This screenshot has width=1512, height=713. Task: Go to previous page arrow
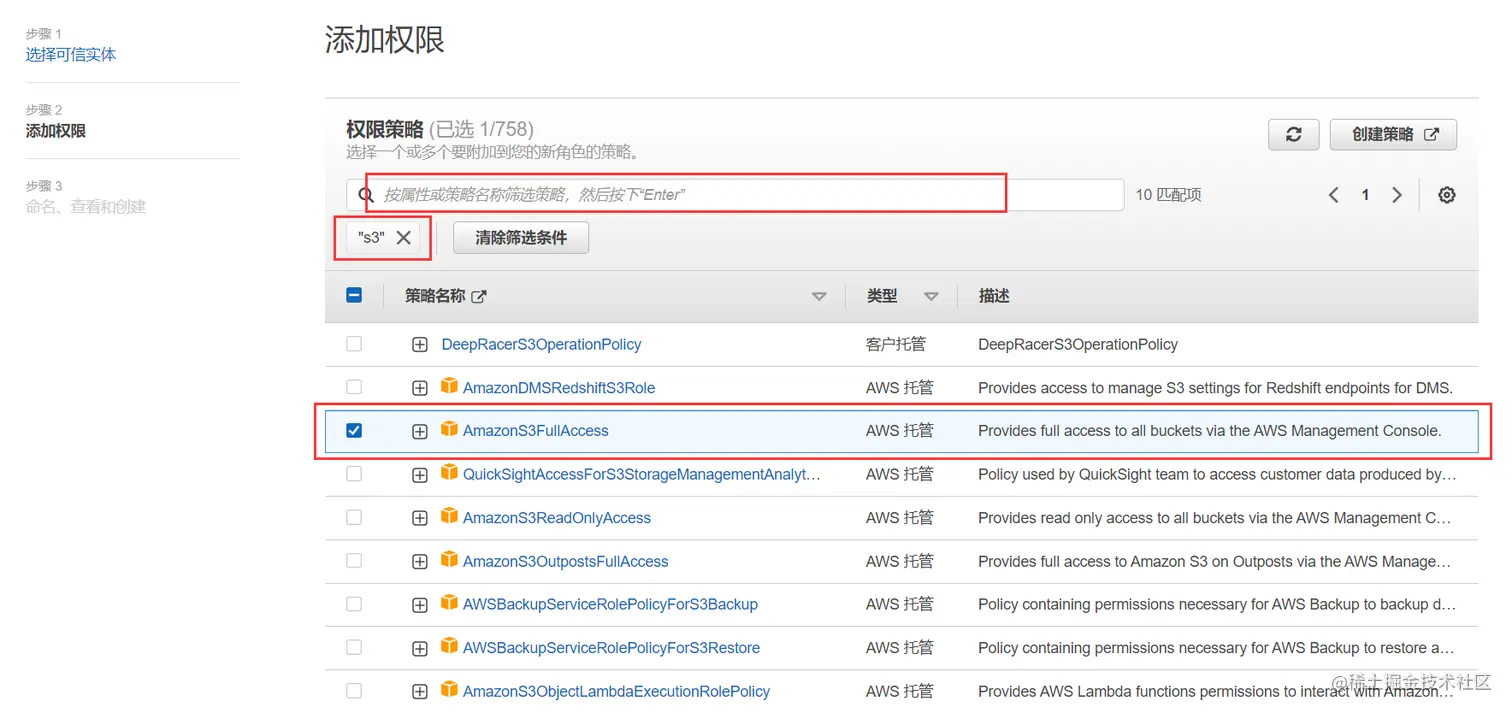(1333, 195)
